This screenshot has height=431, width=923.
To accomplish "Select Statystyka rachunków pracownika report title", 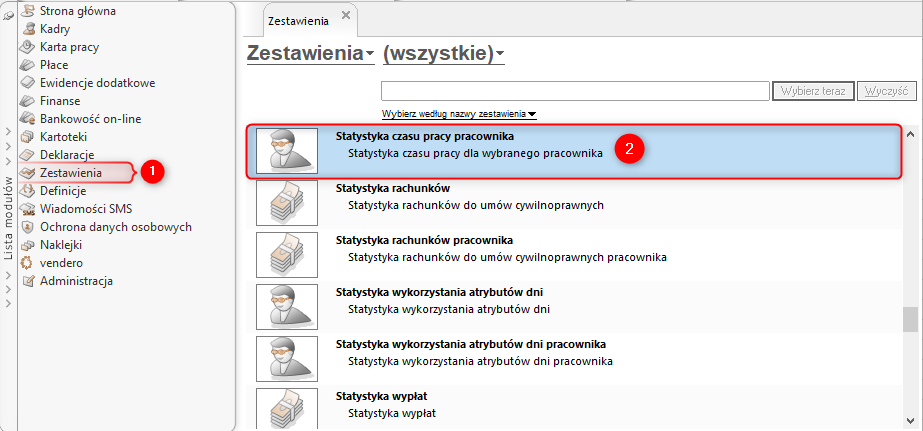I will coord(424,240).
